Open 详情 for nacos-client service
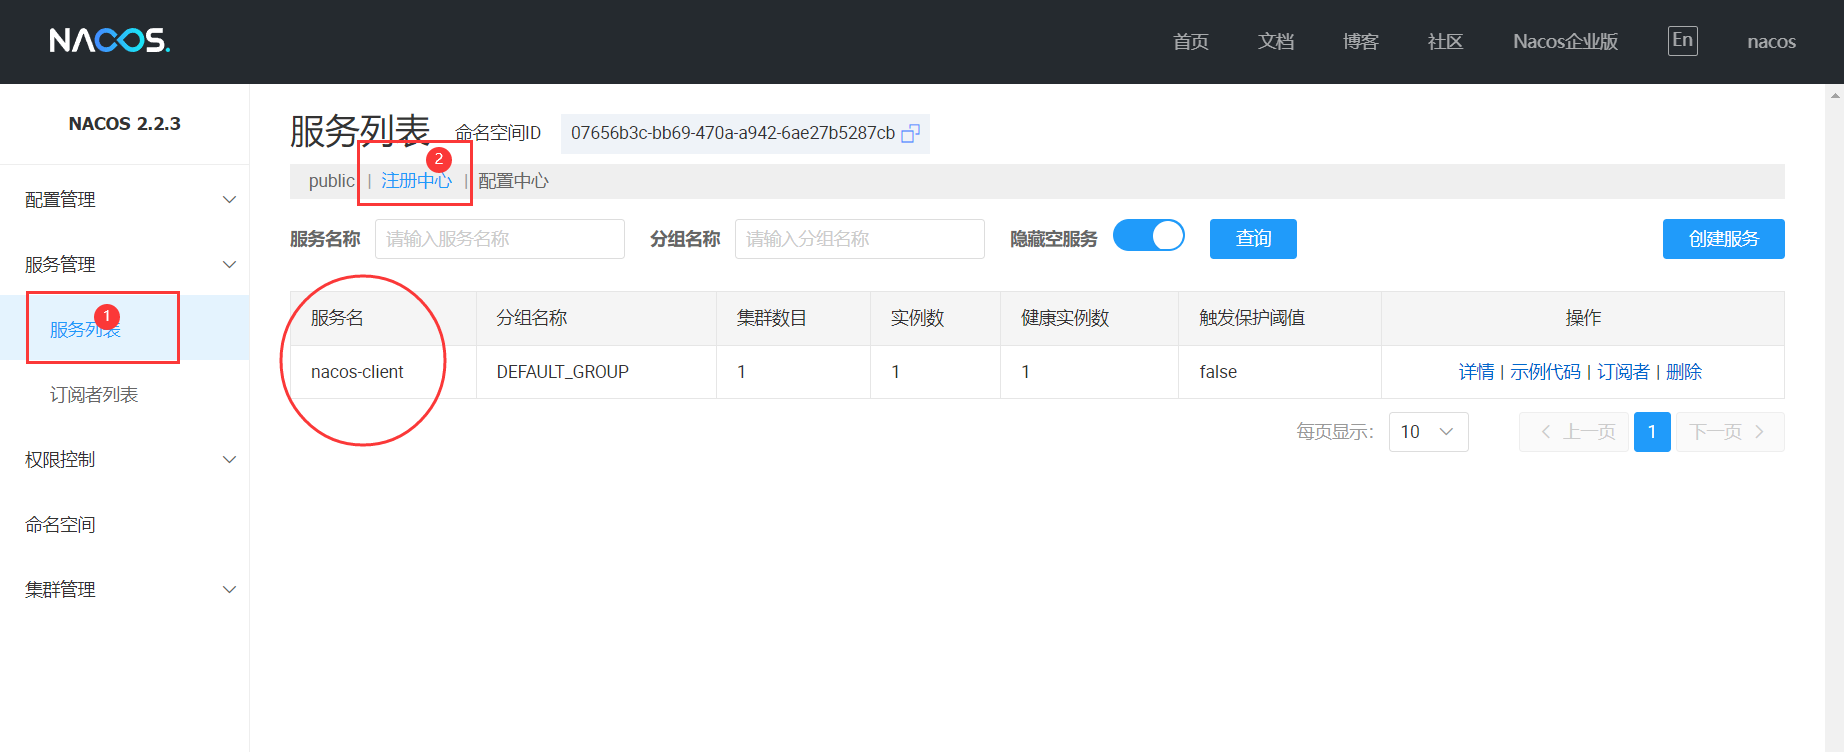 tap(1476, 372)
